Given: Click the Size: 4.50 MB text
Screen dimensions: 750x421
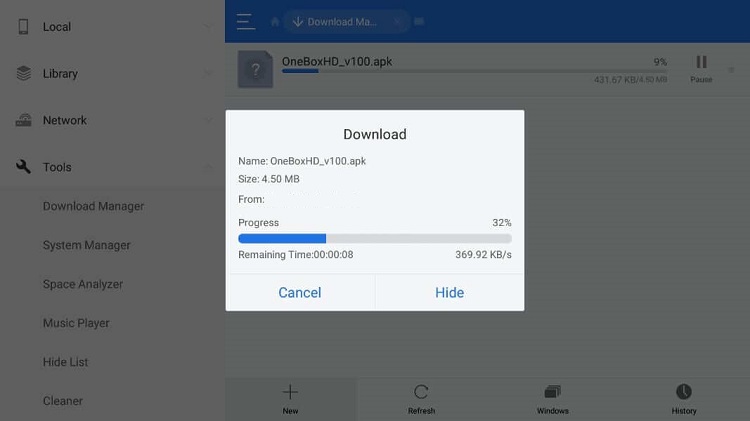Looking at the screenshot, I should point(269,179).
